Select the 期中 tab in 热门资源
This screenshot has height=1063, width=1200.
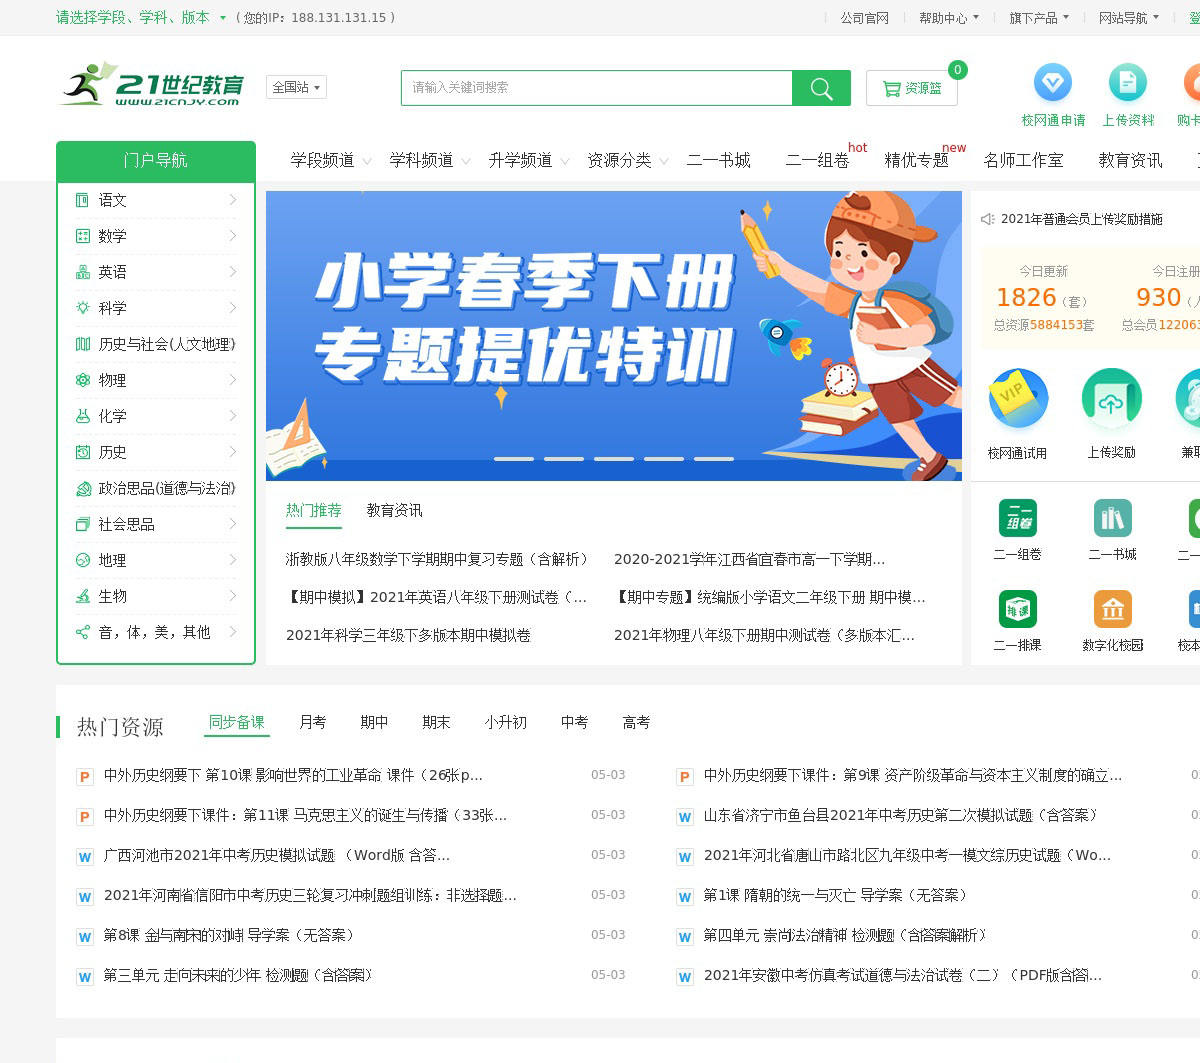pos(374,723)
